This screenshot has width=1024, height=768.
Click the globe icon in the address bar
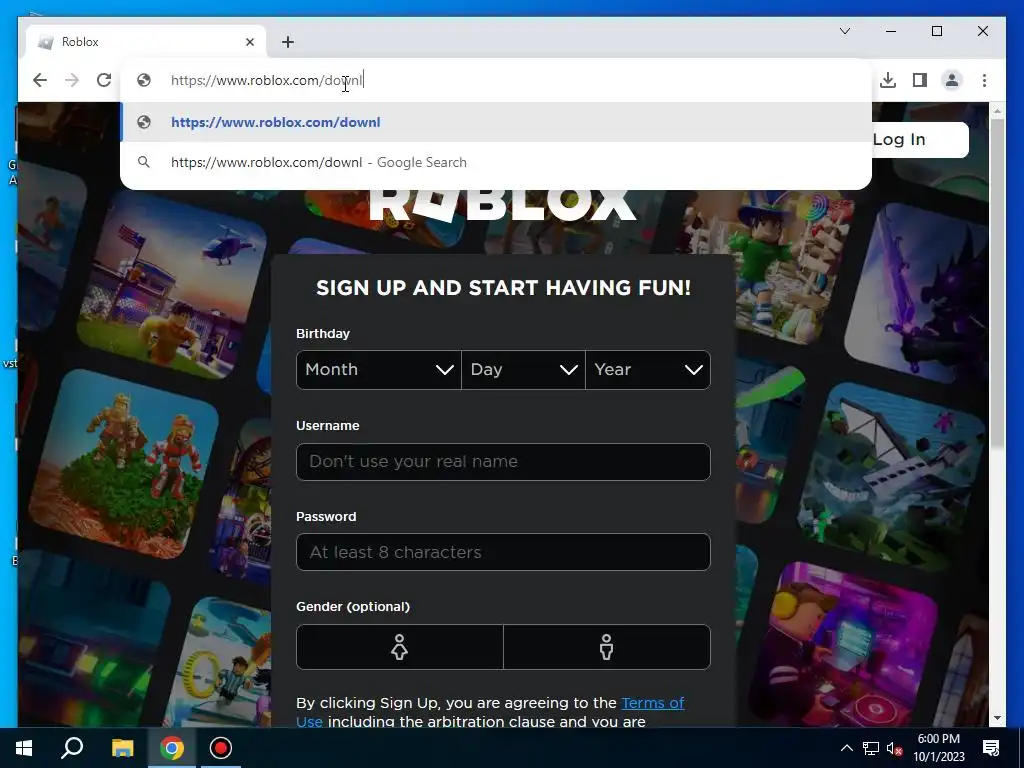click(x=144, y=80)
